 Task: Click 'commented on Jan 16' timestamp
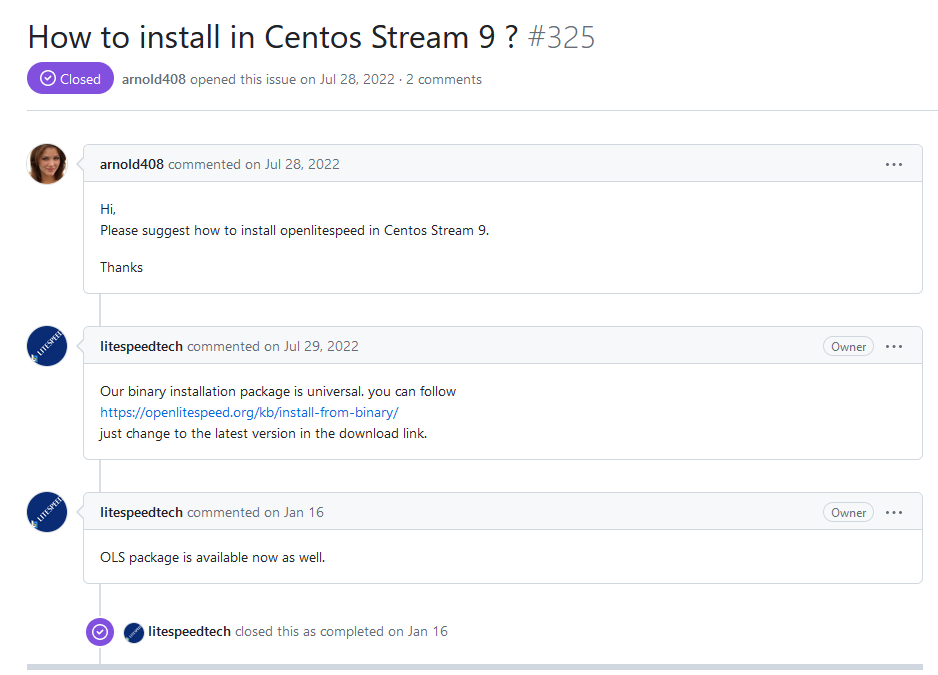[255, 513]
